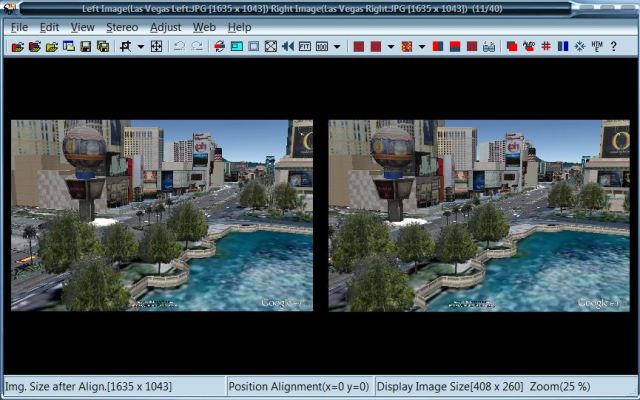Click the two blue bars icon
Image resolution: width=640 pixels, height=400 pixels.
[x=563, y=47]
